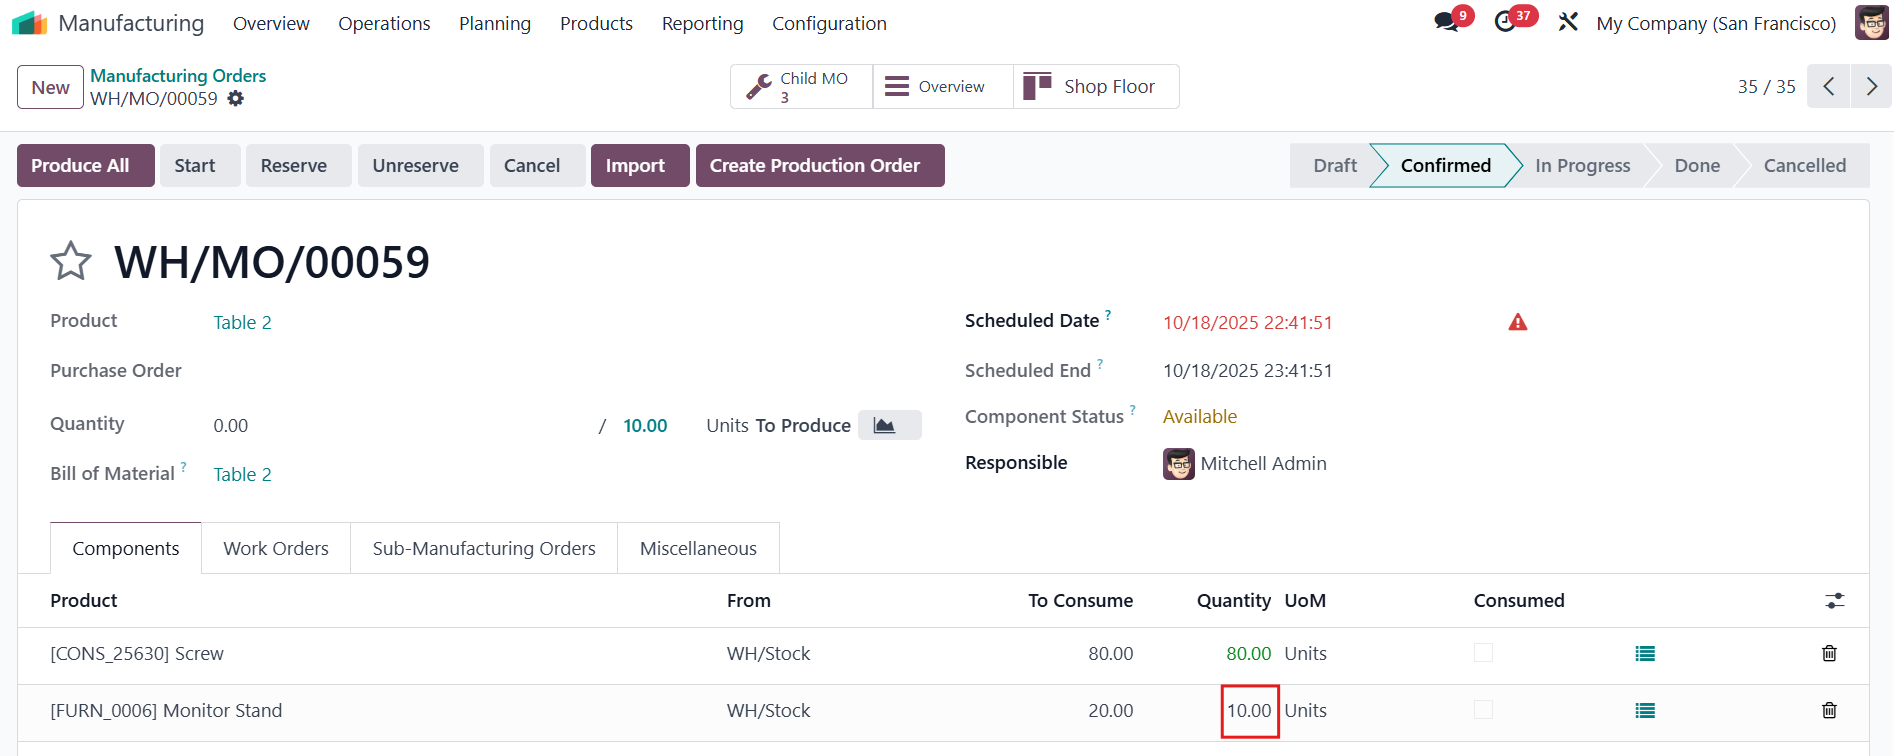Viewport: 1894px width, 756px height.
Task: Edit the Monitor Stand quantity 10.00 field
Action: 1249,711
